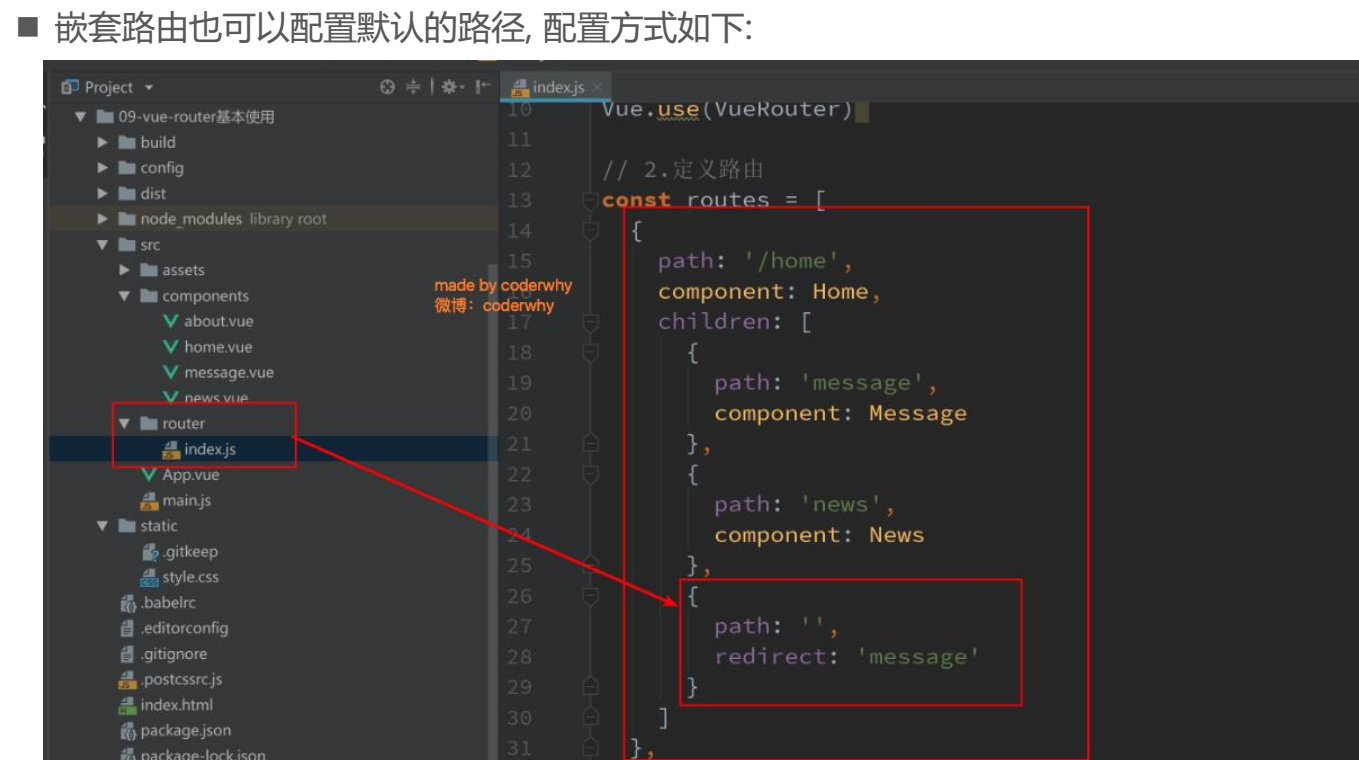This screenshot has height=760, width=1359.
Task: Collapse the src folder arrow
Action: (x=103, y=245)
